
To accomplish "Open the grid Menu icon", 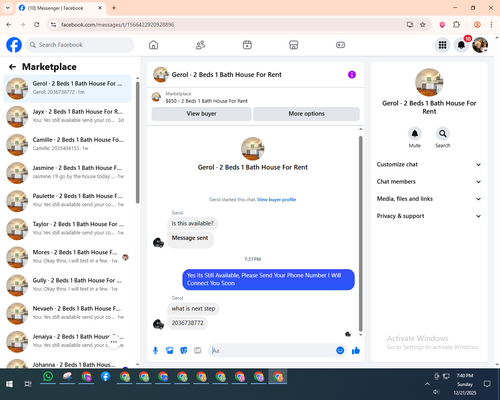I will (442, 45).
